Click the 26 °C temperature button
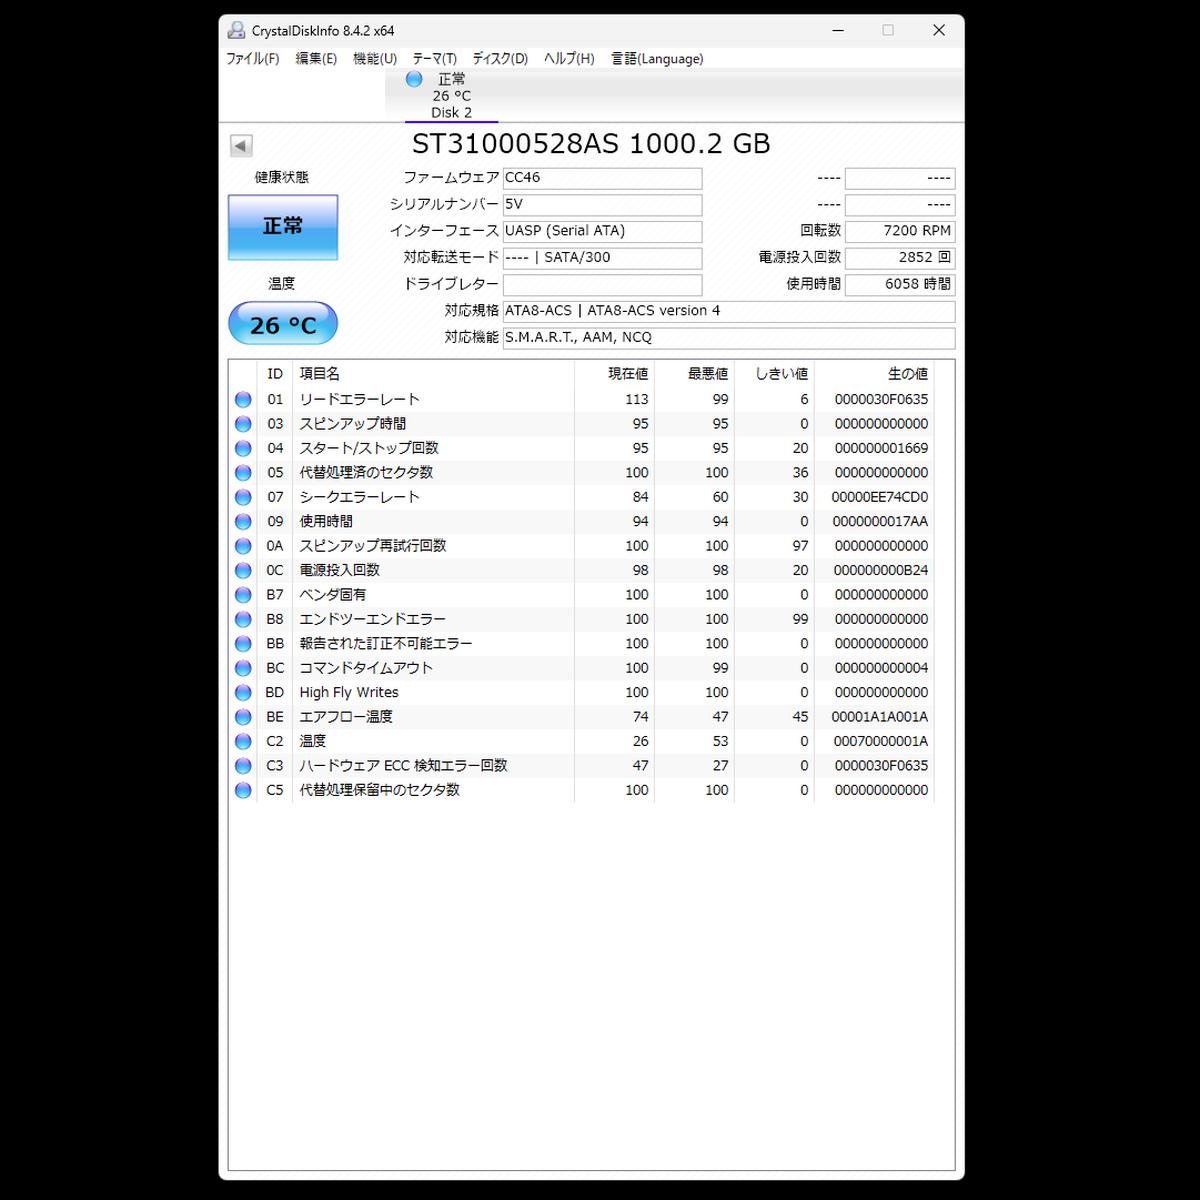This screenshot has height=1200, width=1200. point(283,324)
